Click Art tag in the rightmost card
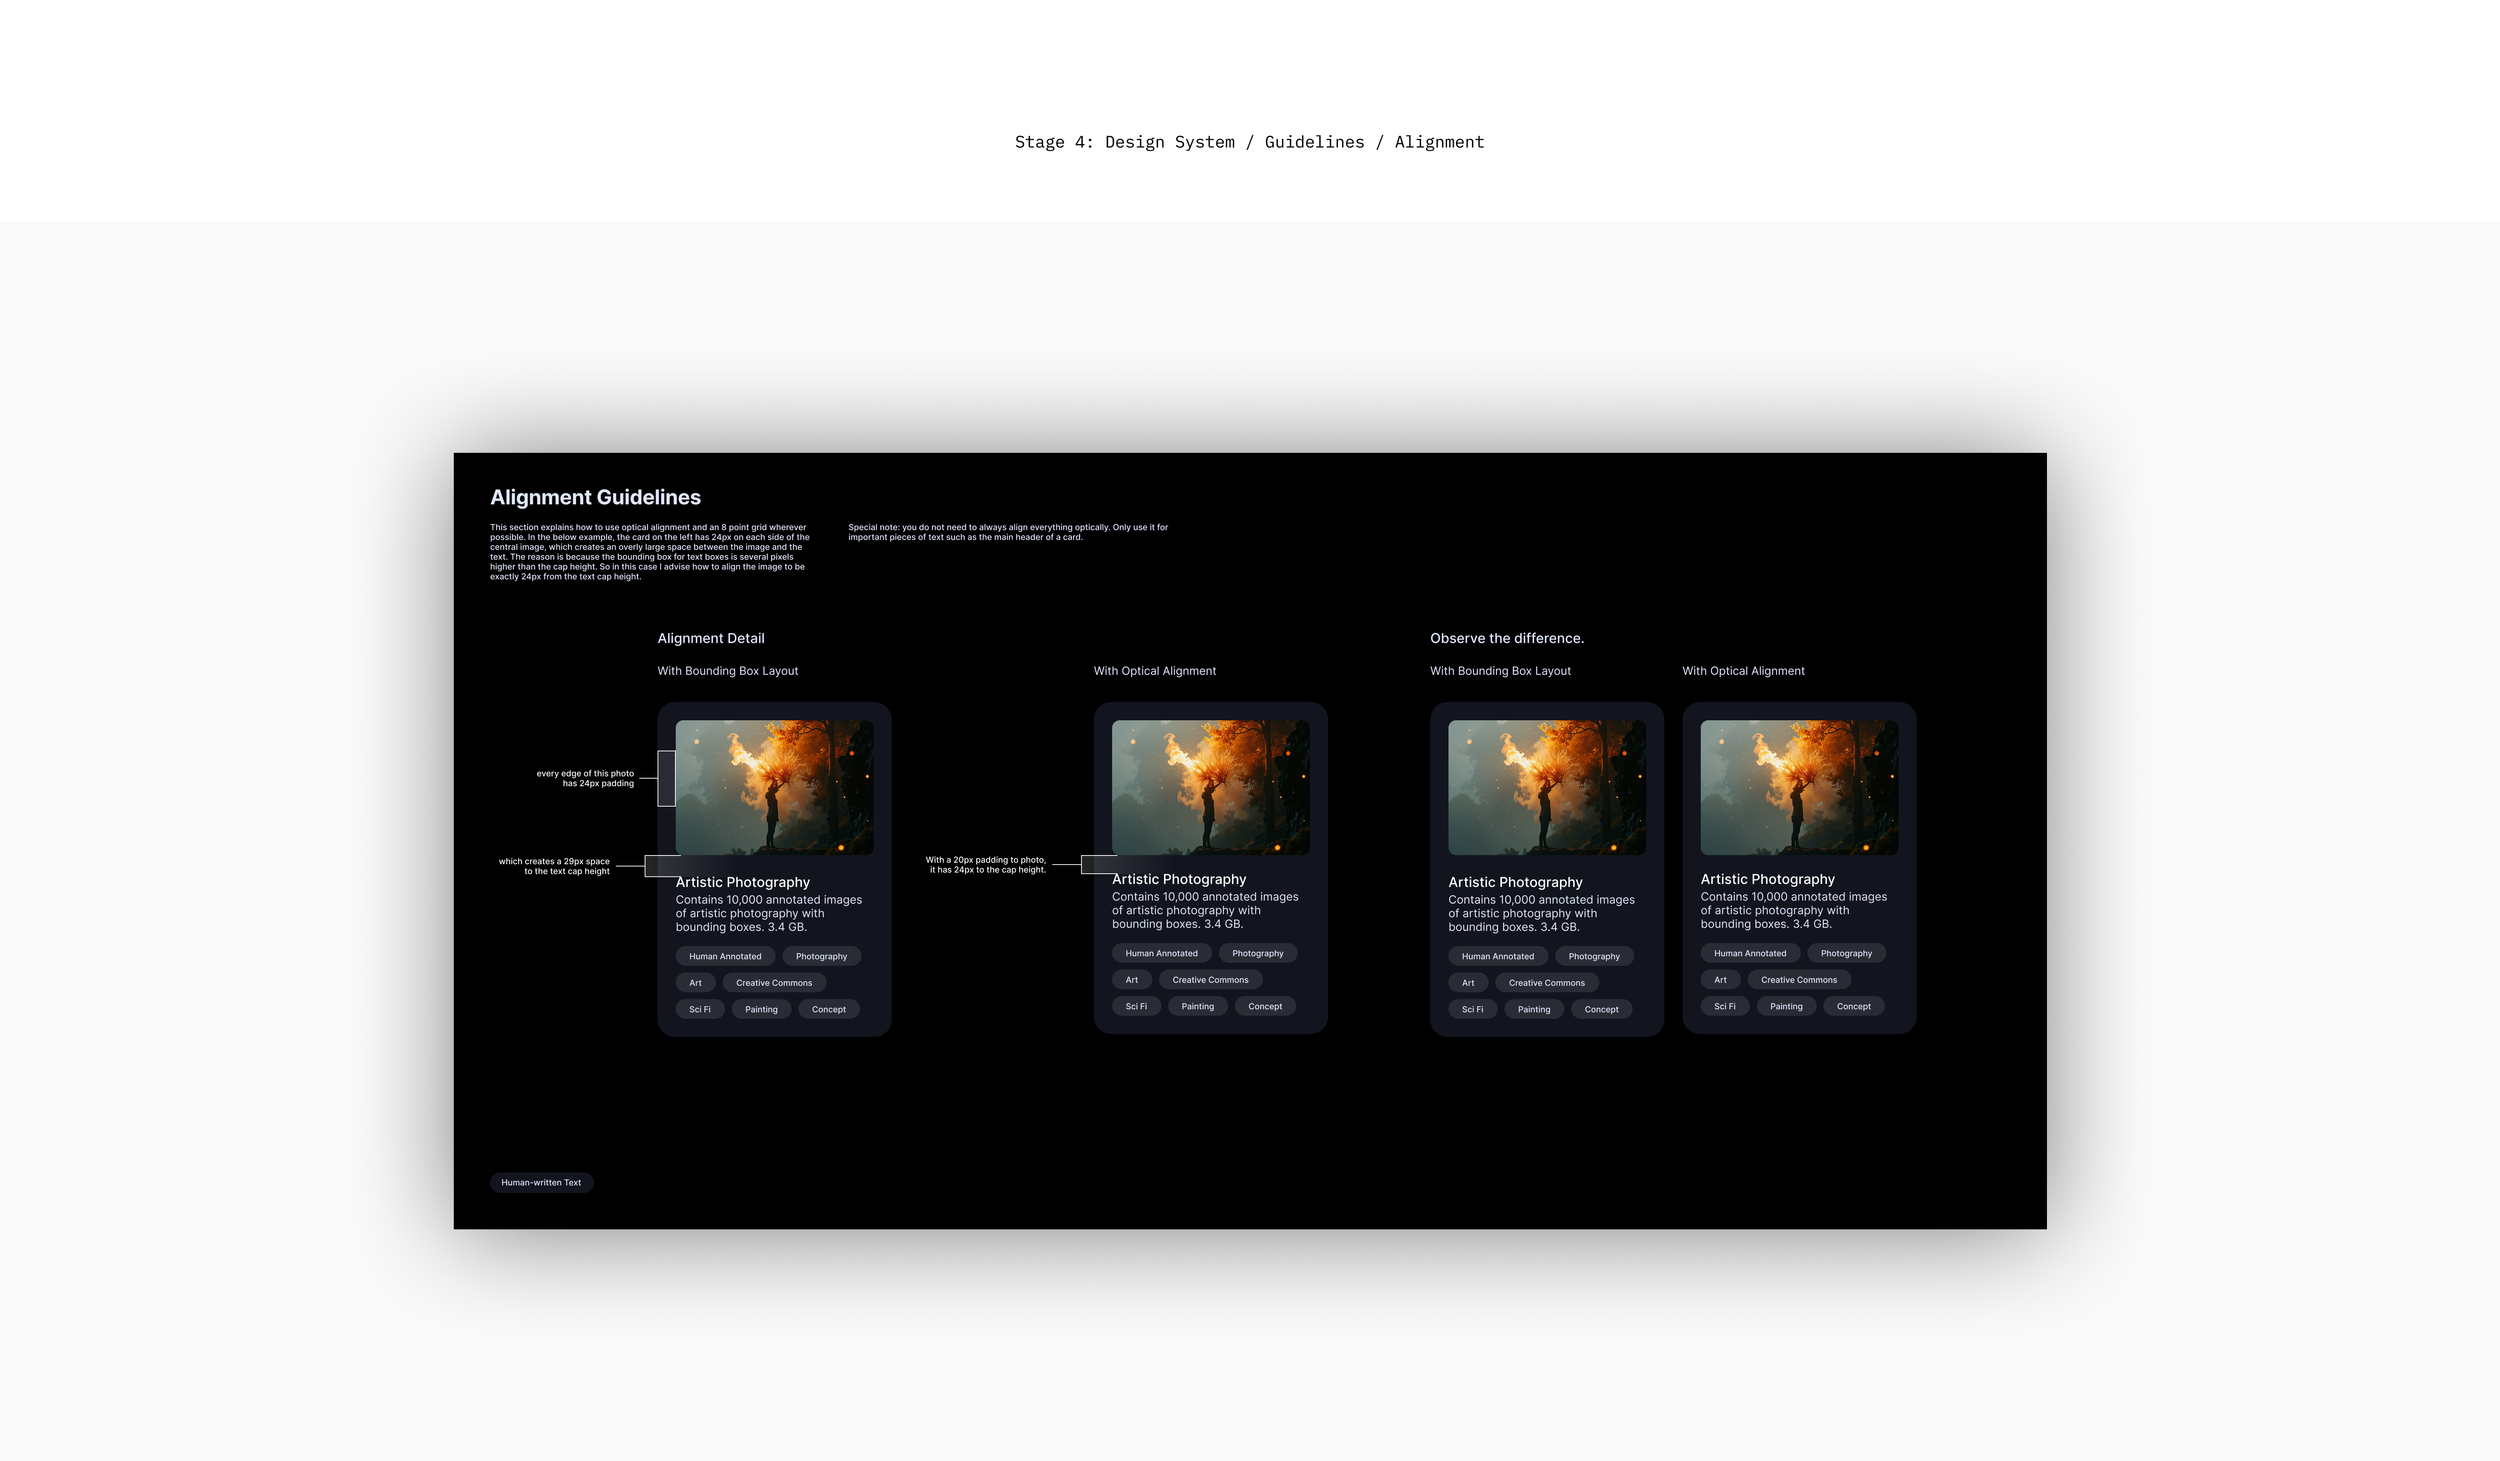Screen dimensions: 2500x1461 pos(1720,980)
